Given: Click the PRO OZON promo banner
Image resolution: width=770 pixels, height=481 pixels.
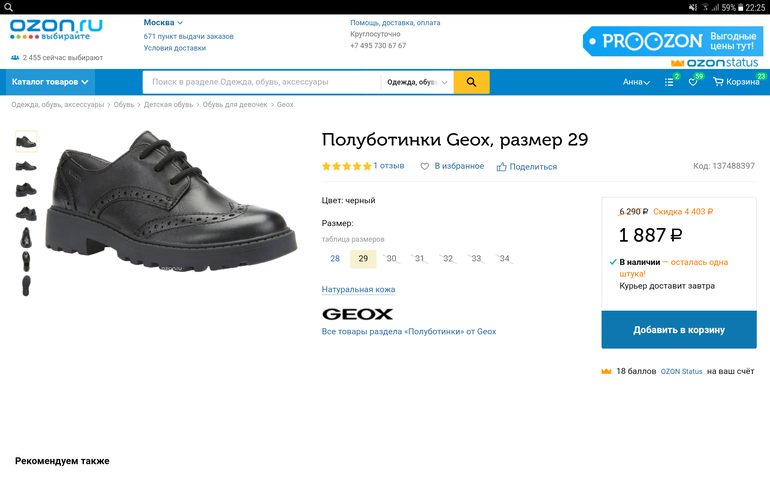Looking at the screenshot, I should tap(670, 41).
